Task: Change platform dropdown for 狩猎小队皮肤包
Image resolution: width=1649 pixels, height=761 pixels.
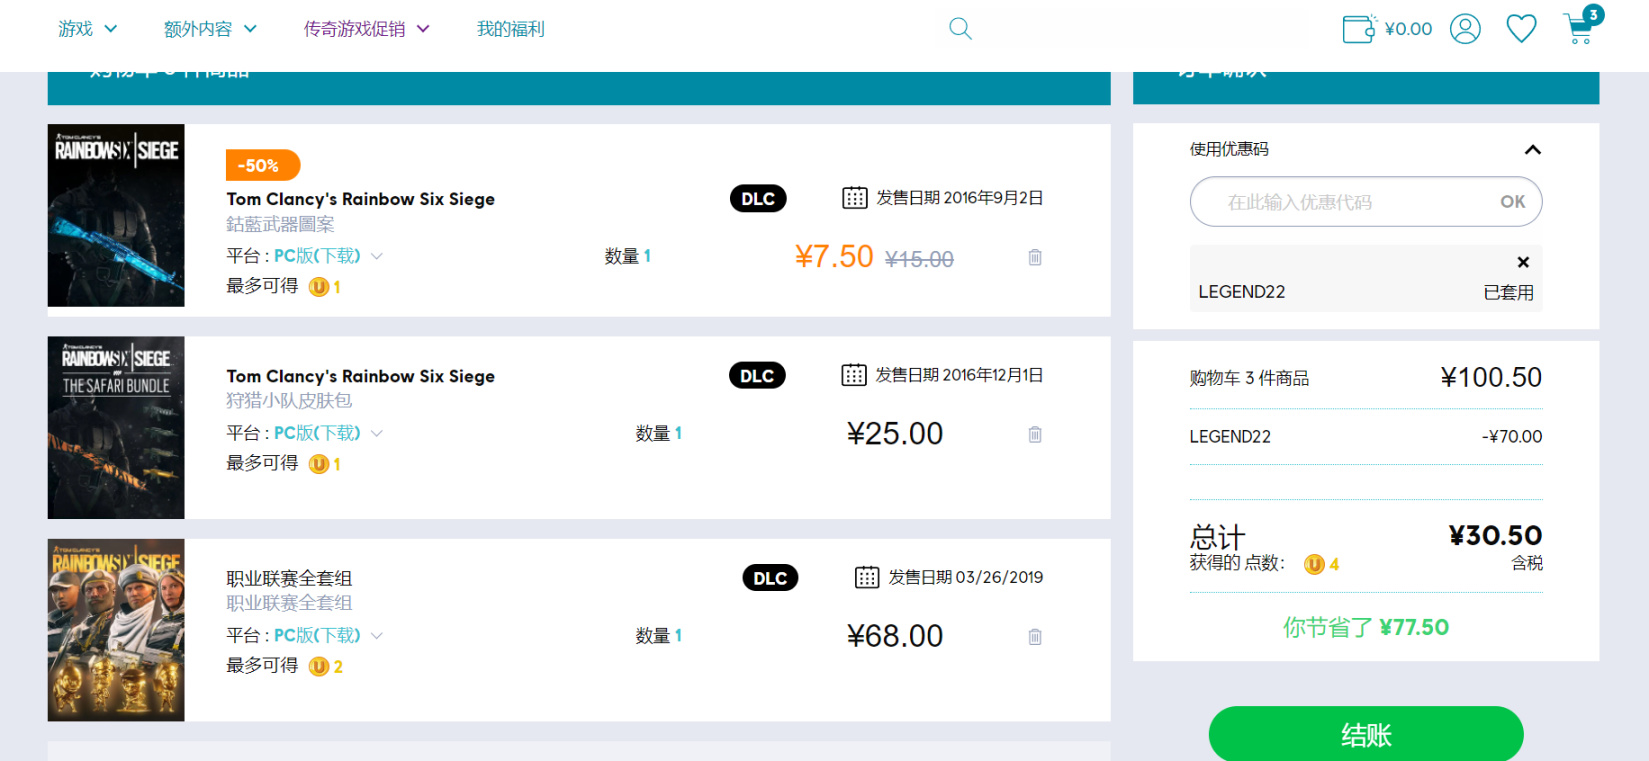Action: coord(328,433)
